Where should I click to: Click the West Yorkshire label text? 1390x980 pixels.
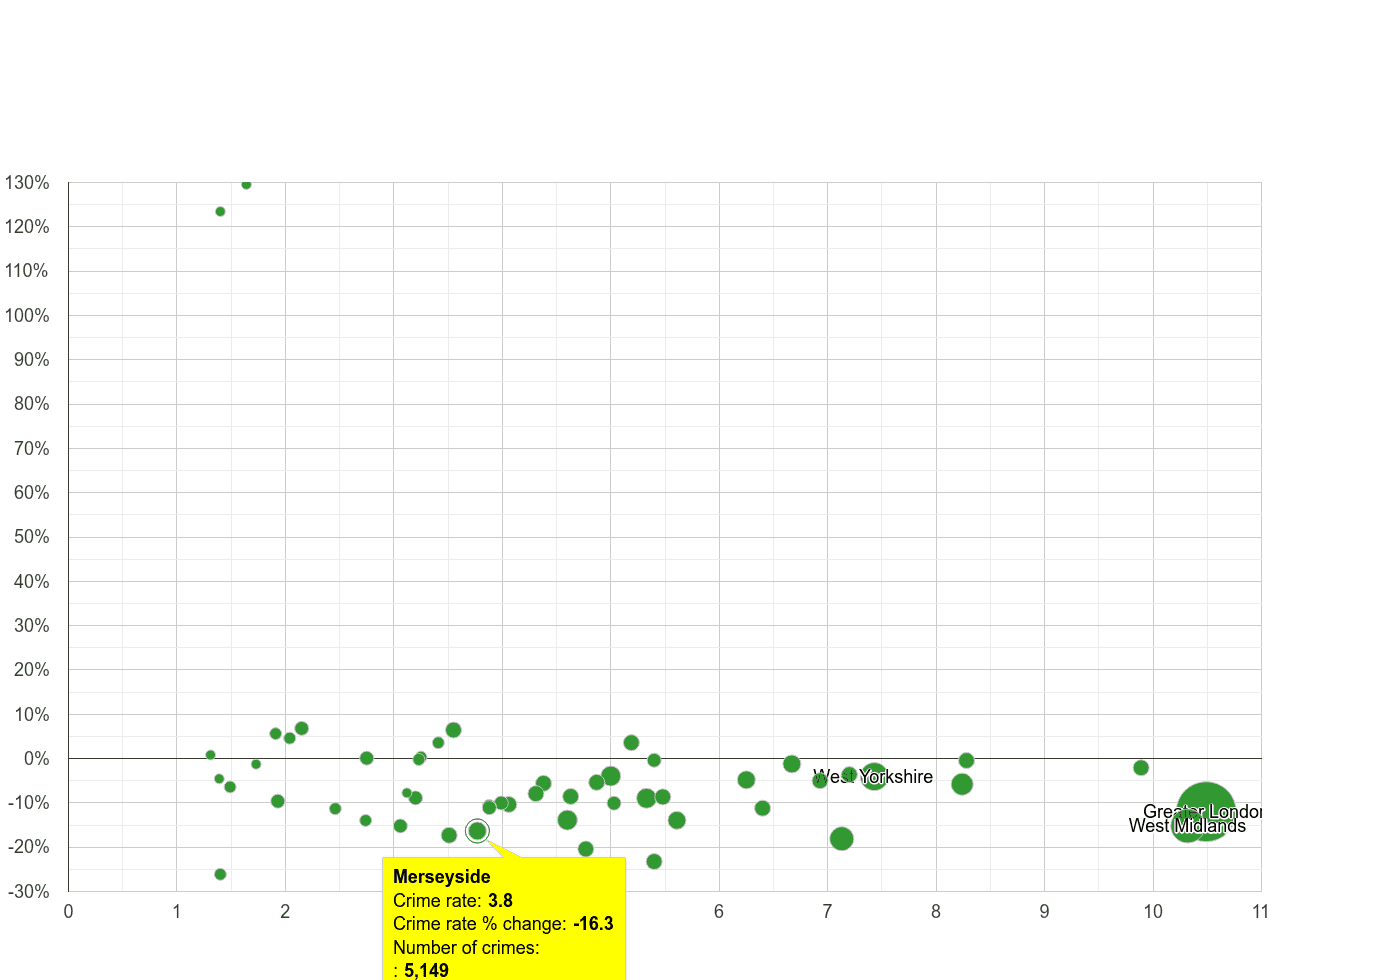873,777
